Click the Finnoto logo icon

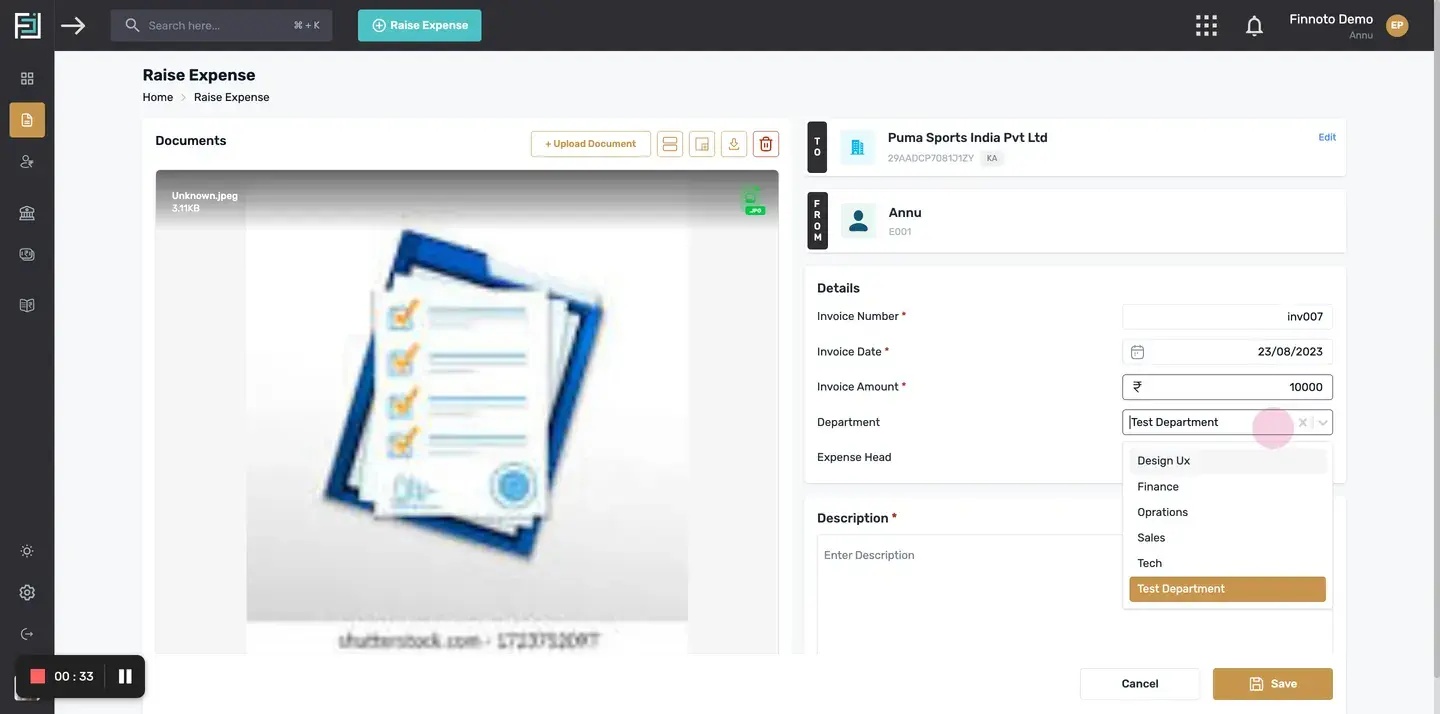[x=27, y=25]
